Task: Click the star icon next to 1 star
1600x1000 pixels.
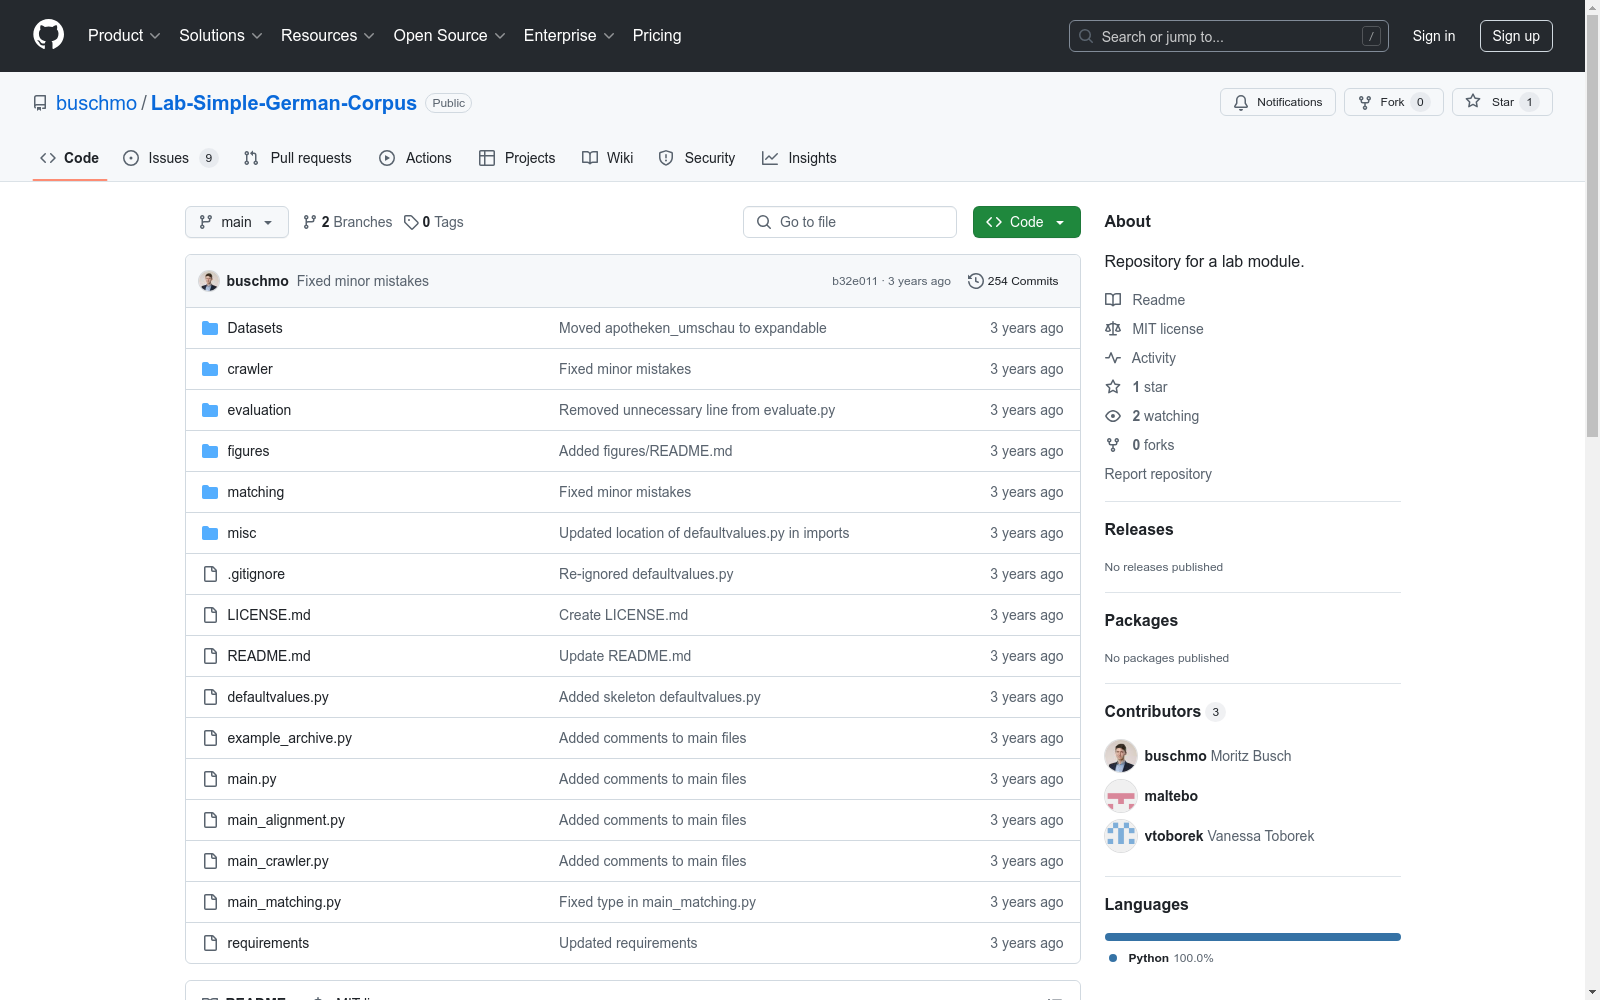Action: [1113, 387]
